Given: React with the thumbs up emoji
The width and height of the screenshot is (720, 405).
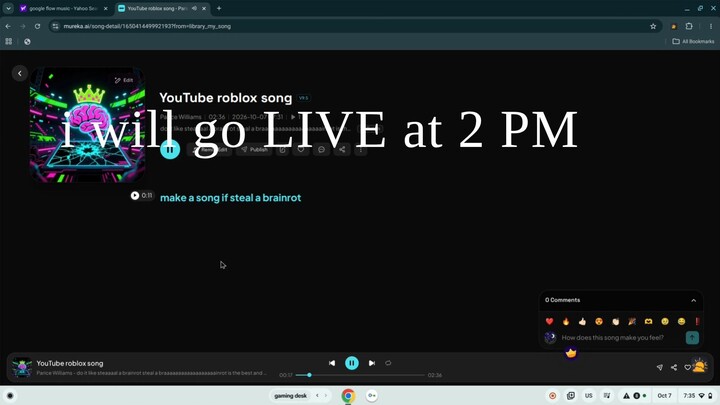Looking at the screenshot, I should [582, 321].
